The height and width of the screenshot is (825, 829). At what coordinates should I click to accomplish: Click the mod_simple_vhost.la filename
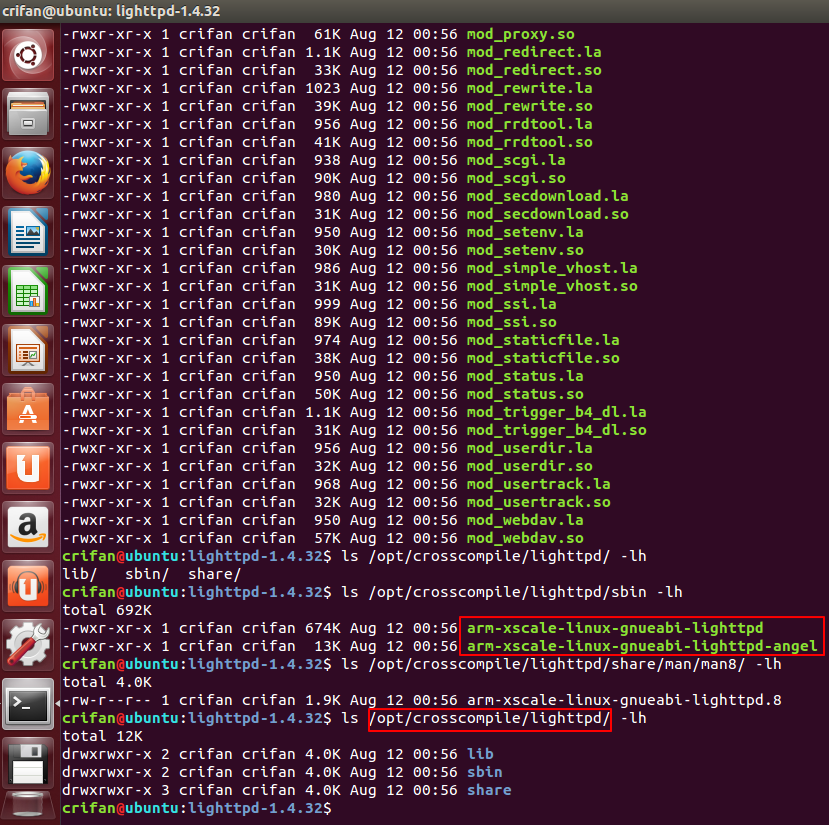pos(552,268)
